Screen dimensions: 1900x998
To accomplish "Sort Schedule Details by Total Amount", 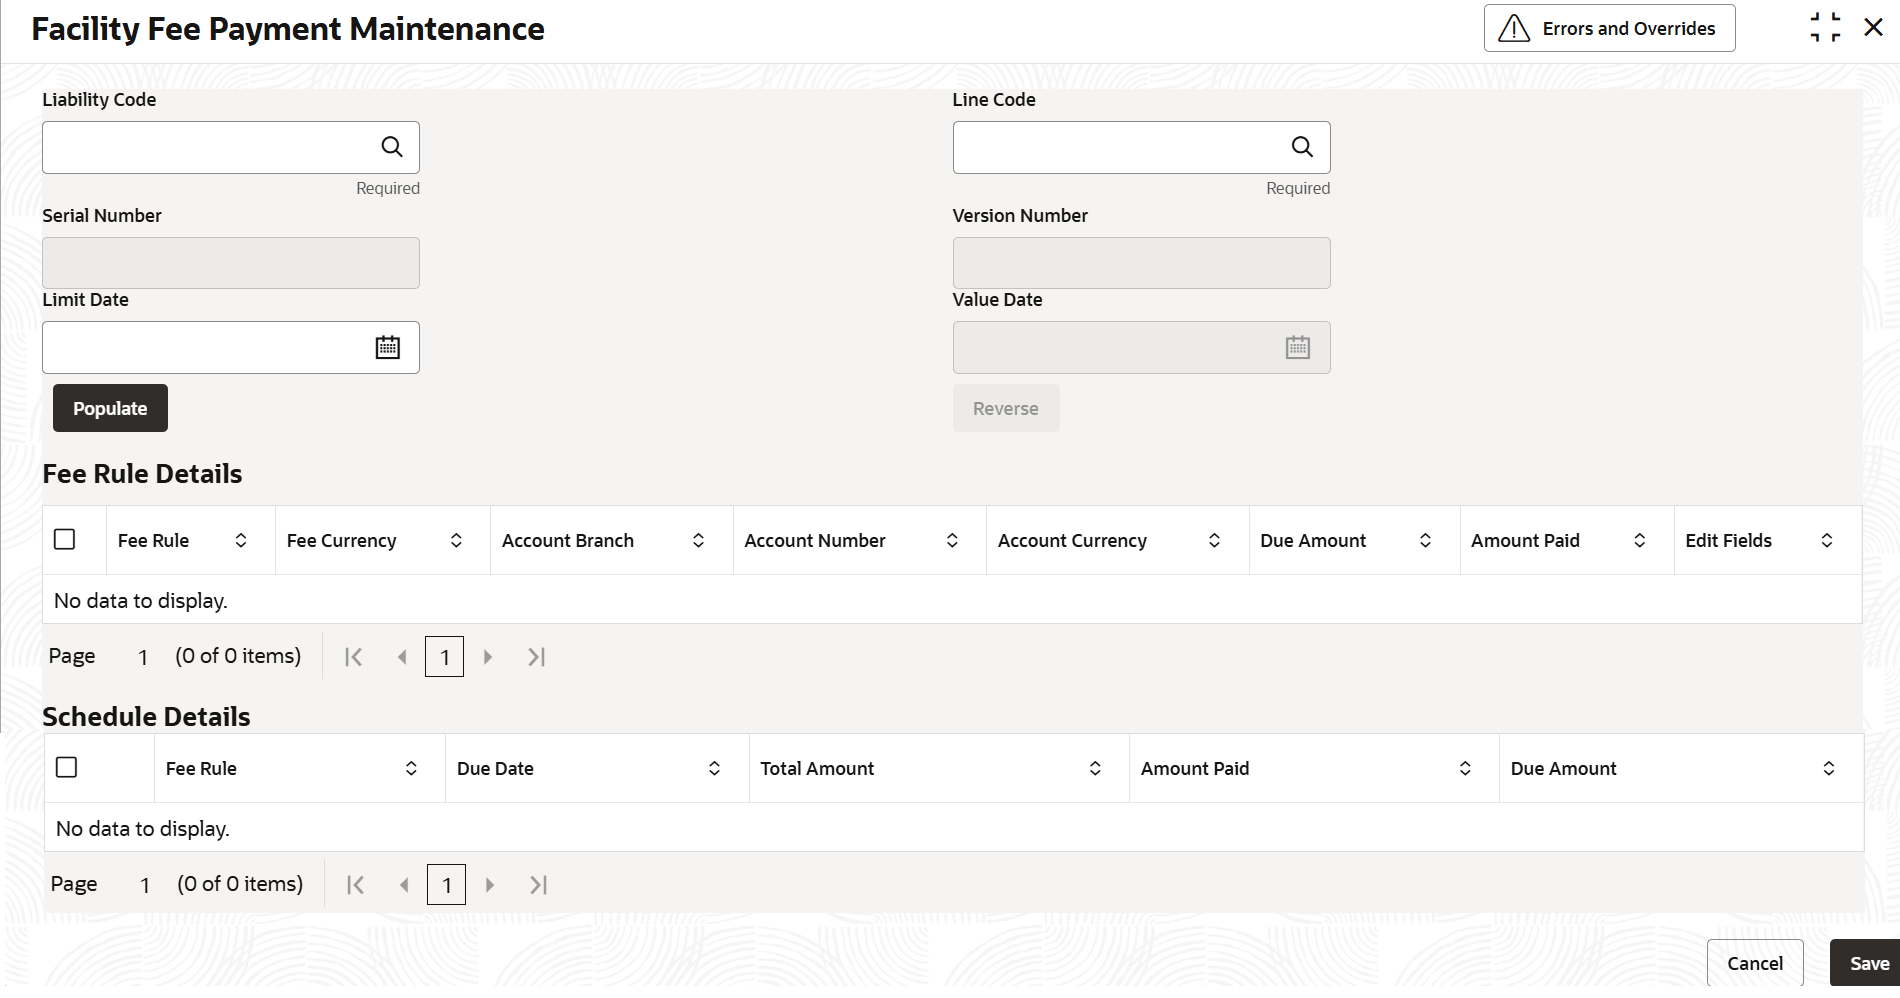I will tap(1095, 768).
